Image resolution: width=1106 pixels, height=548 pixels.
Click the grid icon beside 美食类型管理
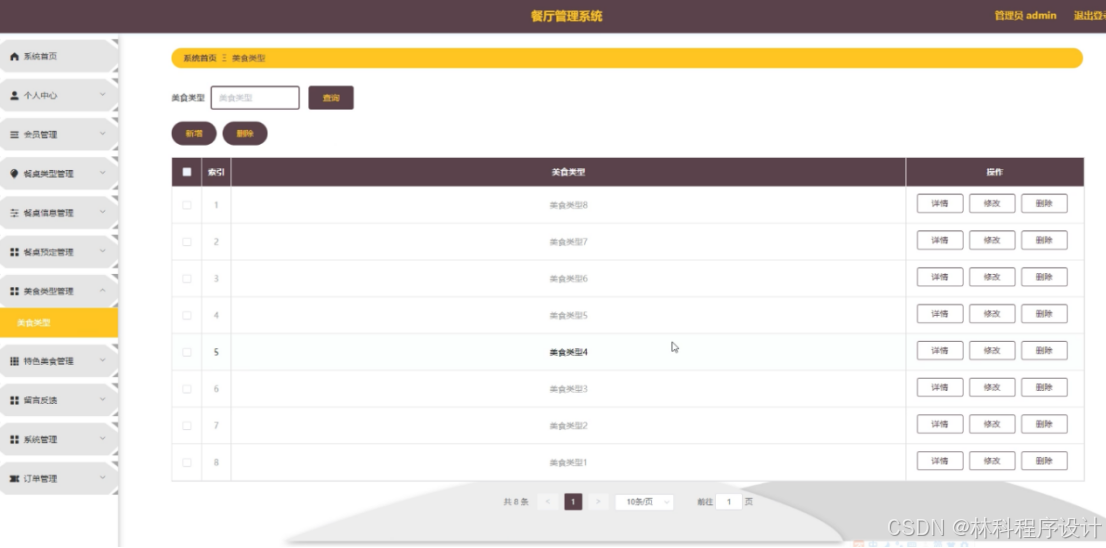click(14, 291)
